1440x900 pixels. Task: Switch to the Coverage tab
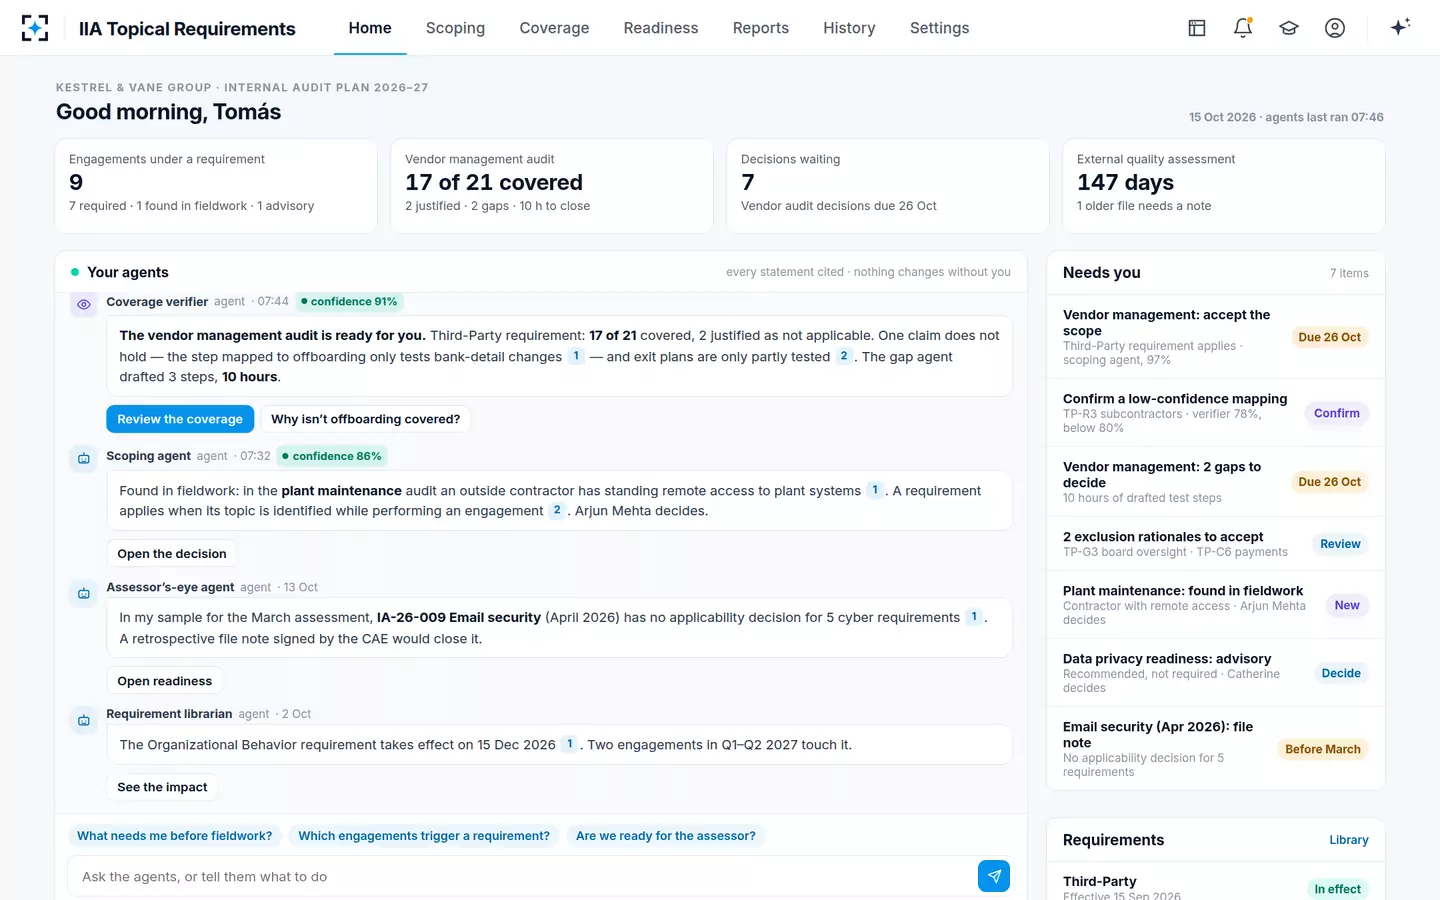[x=554, y=28]
